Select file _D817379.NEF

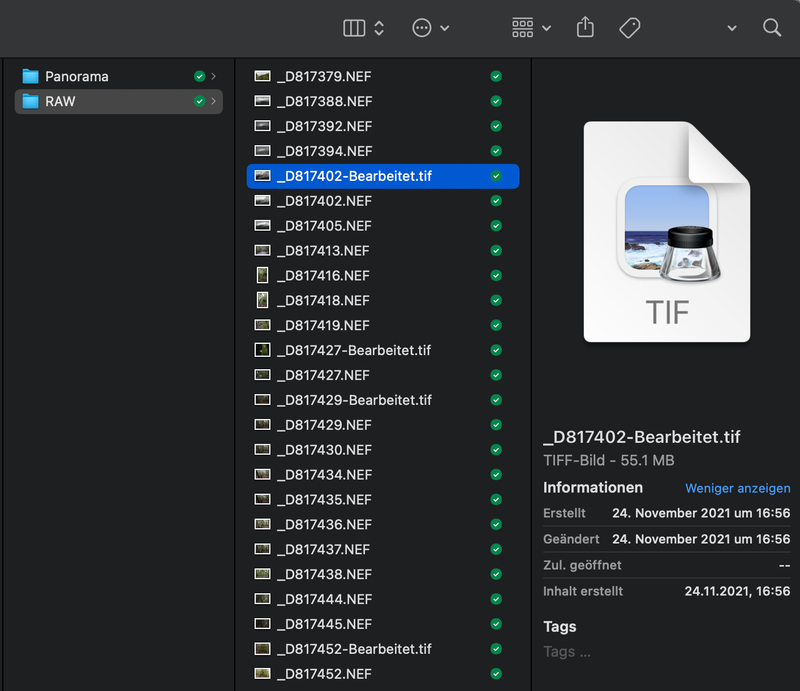tap(324, 76)
